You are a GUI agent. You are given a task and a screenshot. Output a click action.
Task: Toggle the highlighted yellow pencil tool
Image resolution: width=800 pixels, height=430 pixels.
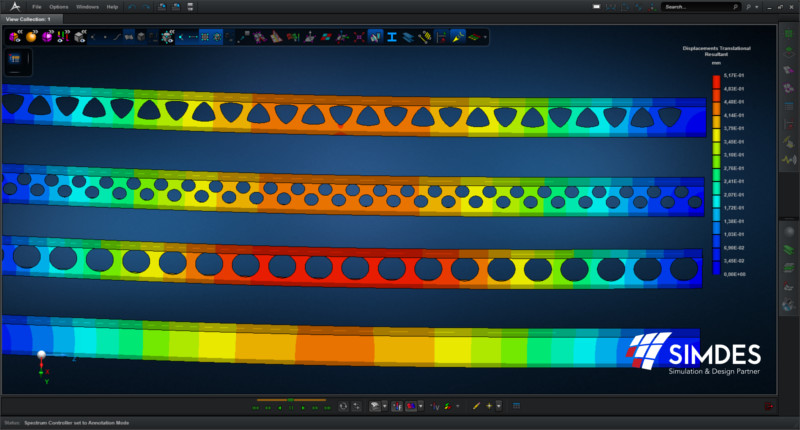[x=458, y=37]
